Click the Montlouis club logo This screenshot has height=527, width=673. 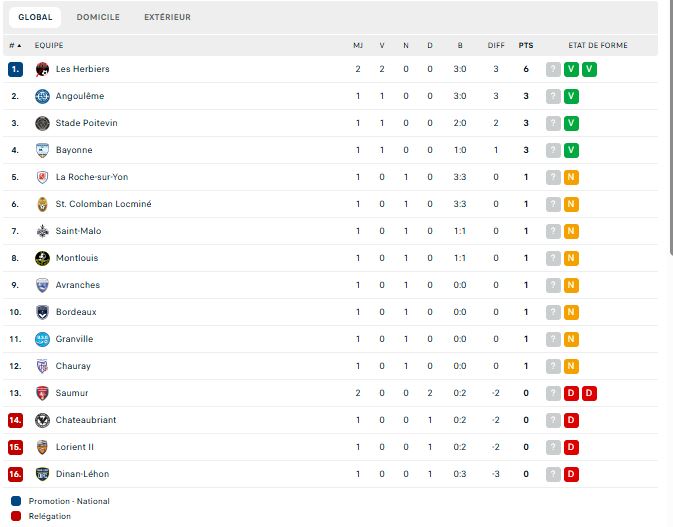point(42,258)
